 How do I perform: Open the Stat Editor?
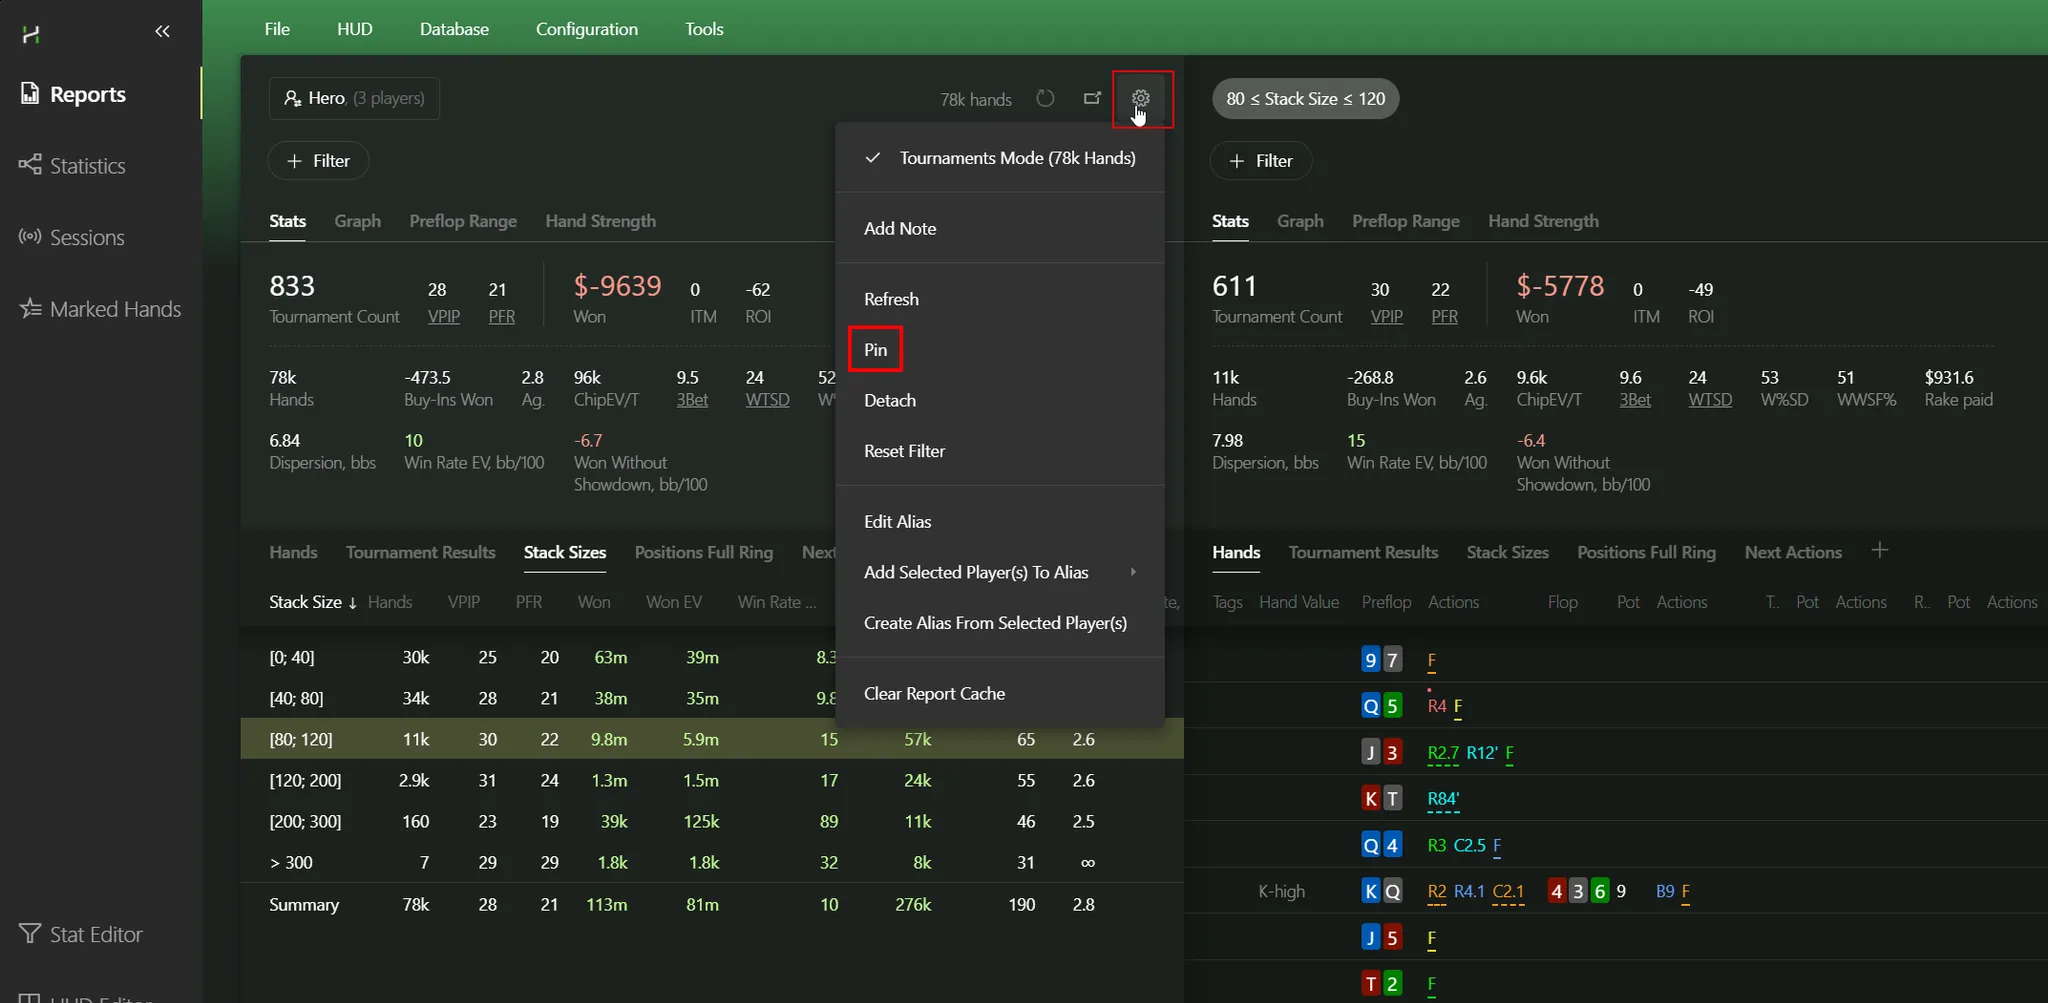click(95, 934)
